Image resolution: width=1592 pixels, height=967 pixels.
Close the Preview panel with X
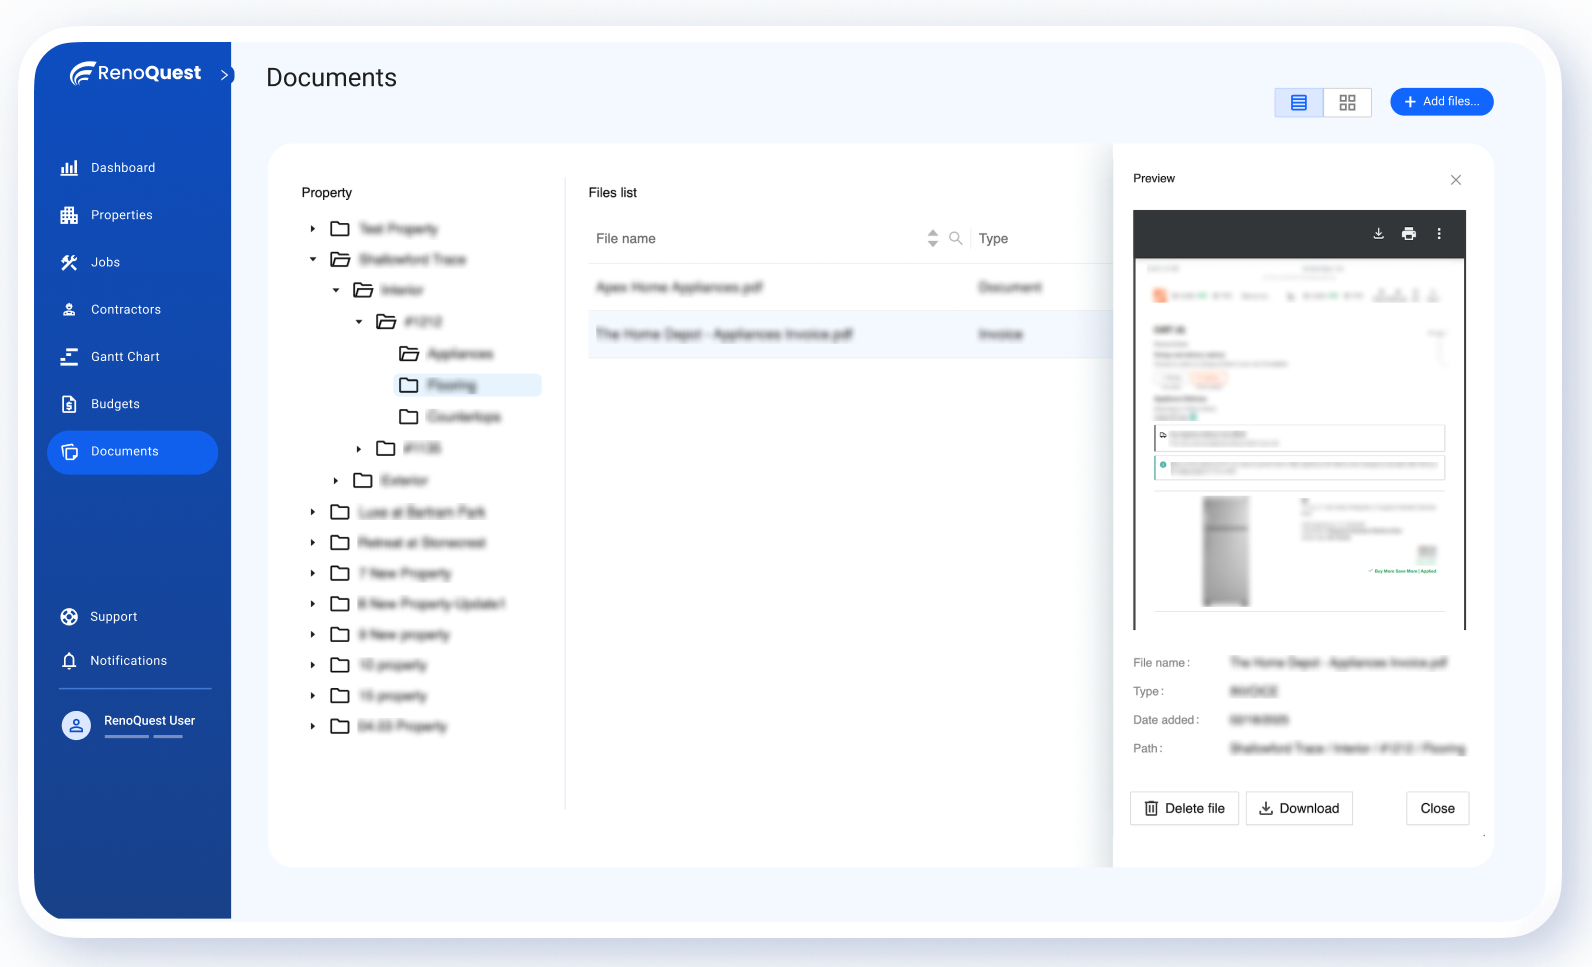[x=1456, y=180]
